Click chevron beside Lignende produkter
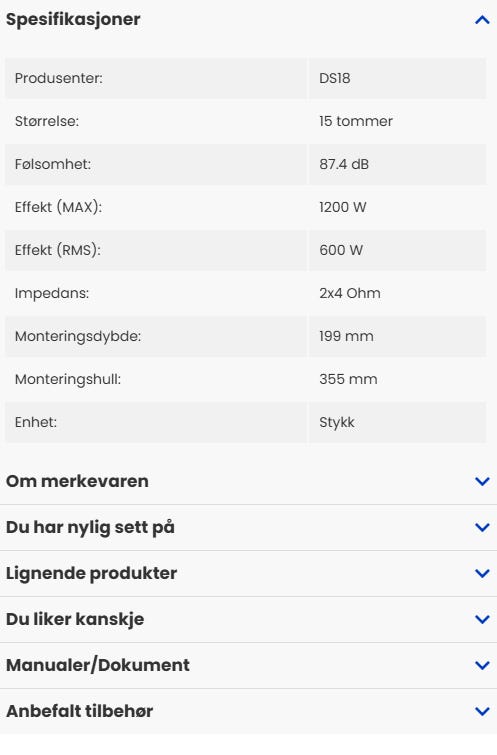The height and width of the screenshot is (755, 497). click(x=482, y=573)
